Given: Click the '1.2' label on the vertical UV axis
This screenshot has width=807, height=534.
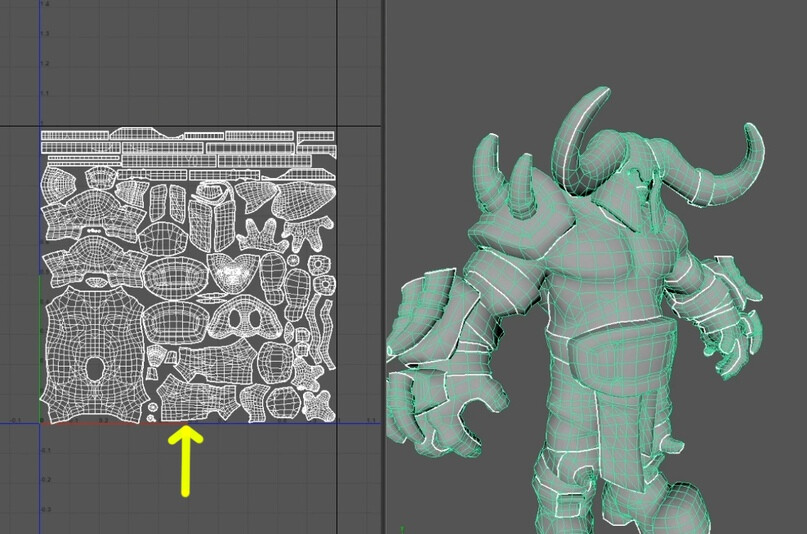Looking at the screenshot, I should point(45,63).
